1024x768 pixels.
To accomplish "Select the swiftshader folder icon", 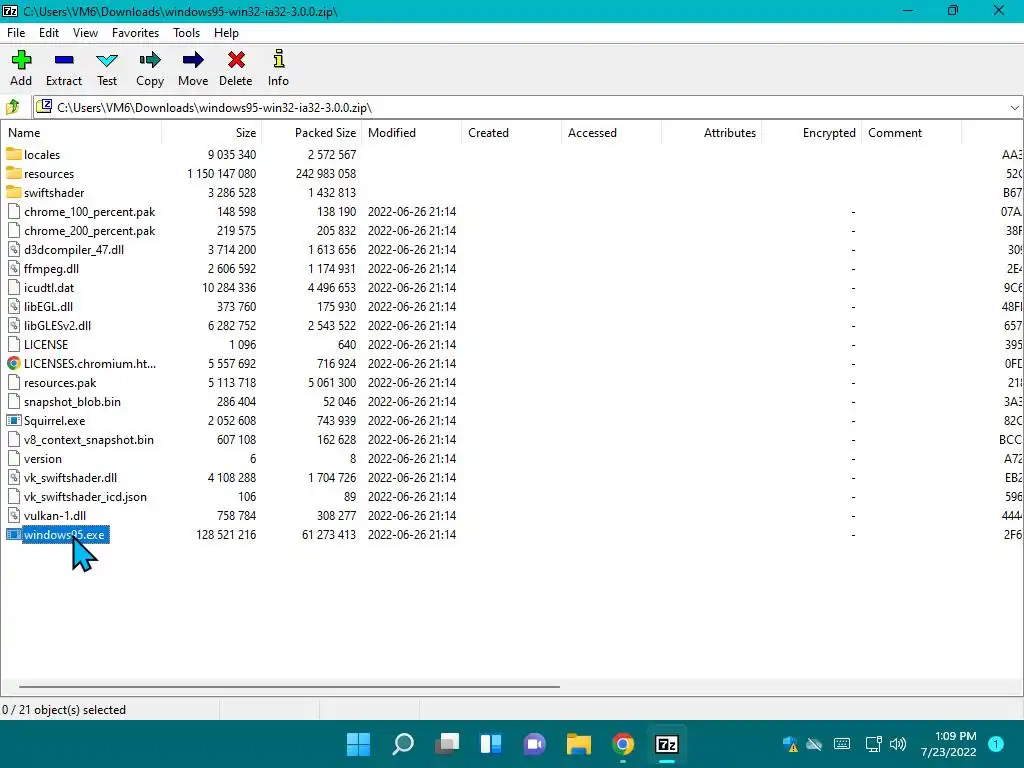I will [14, 192].
